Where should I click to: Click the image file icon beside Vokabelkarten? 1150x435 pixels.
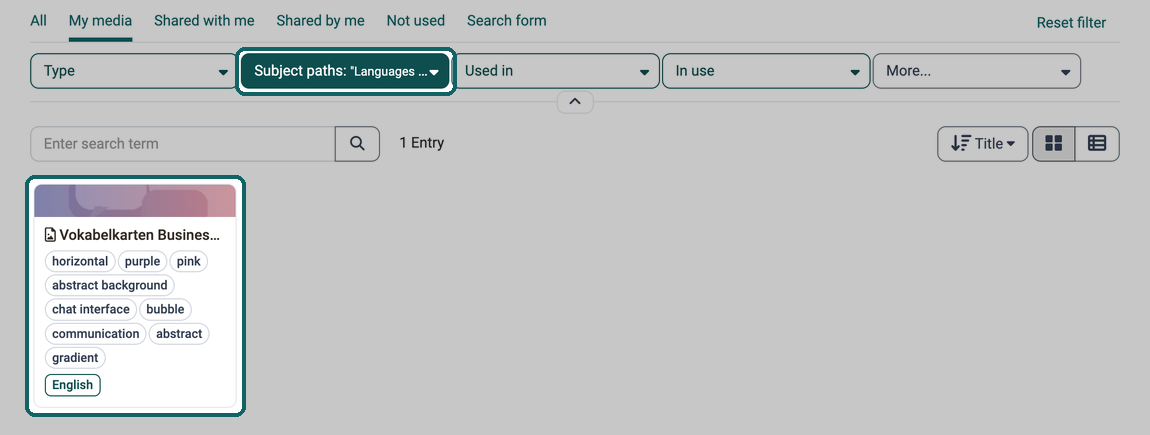coord(50,235)
